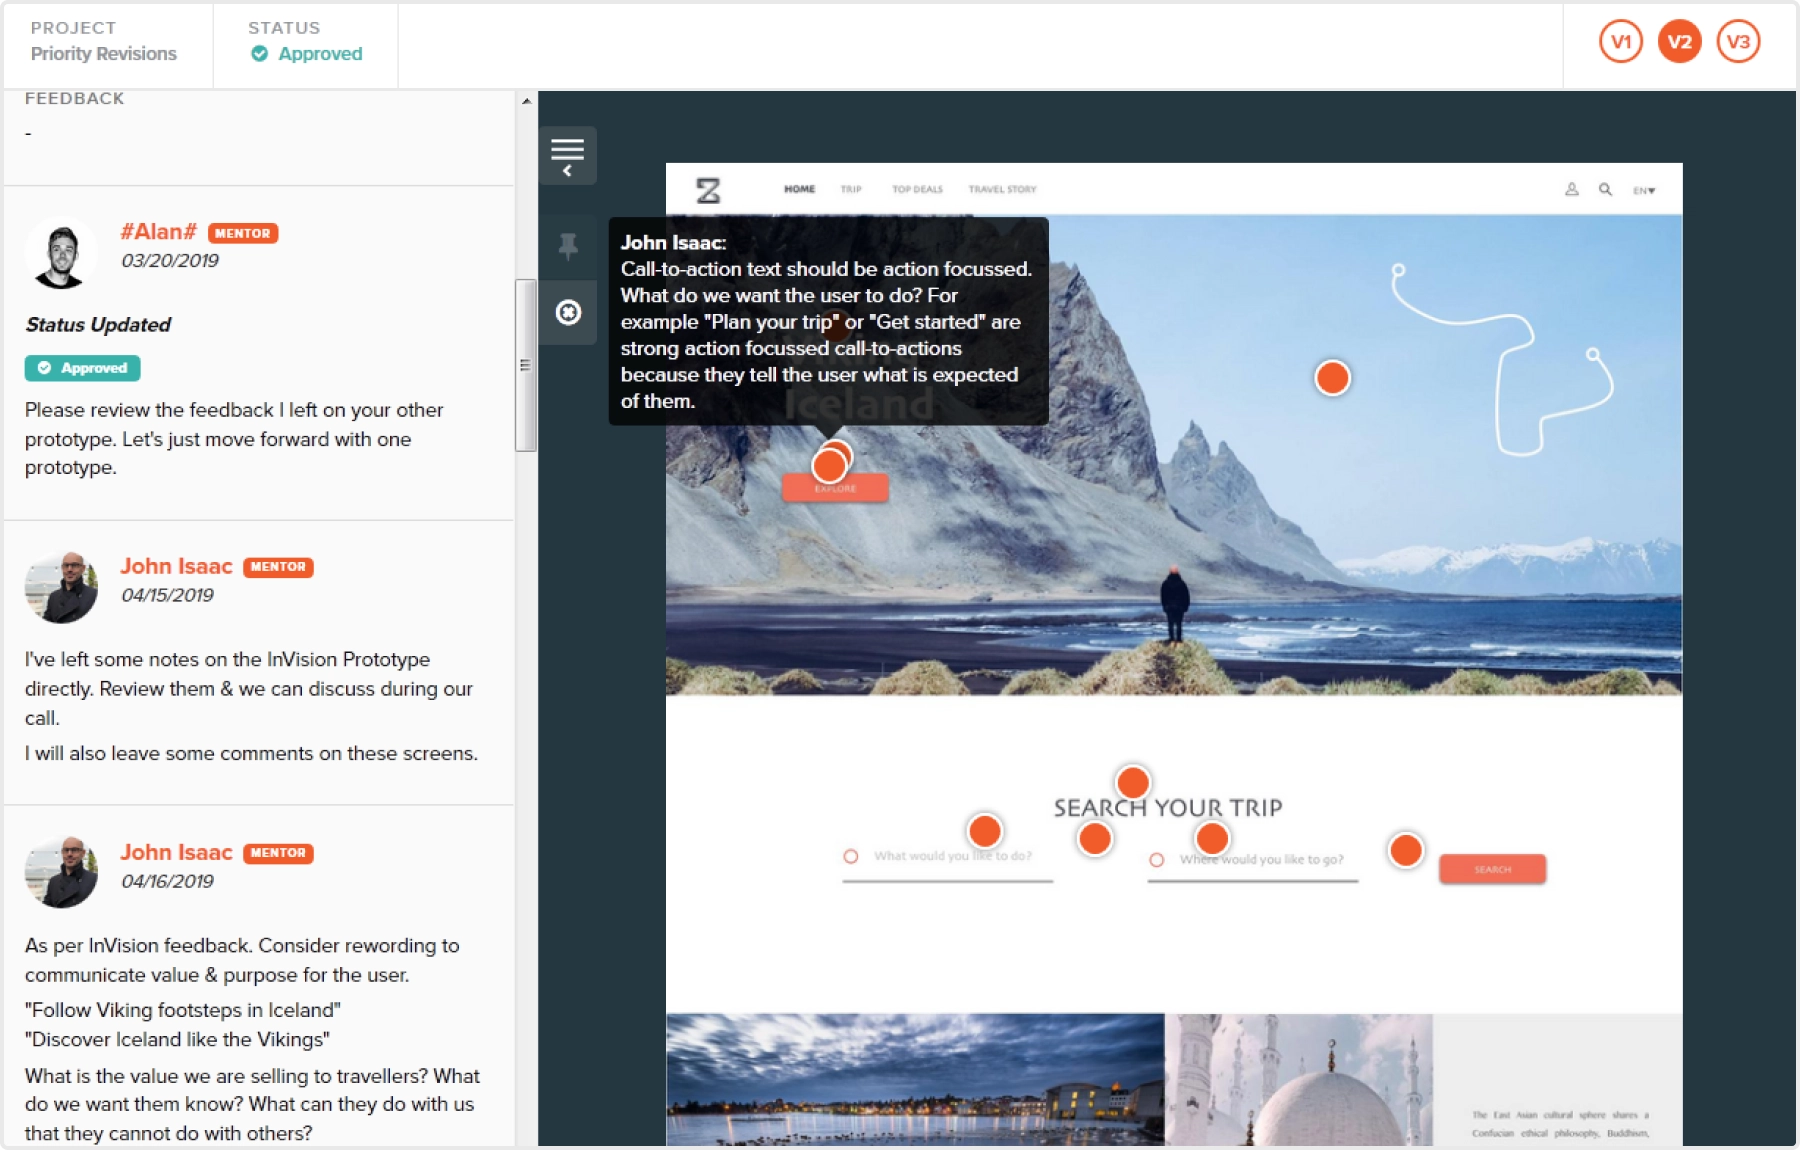Open #Alan# mentor profile name
This screenshot has height=1150, width=1800.
click(158, 232)
